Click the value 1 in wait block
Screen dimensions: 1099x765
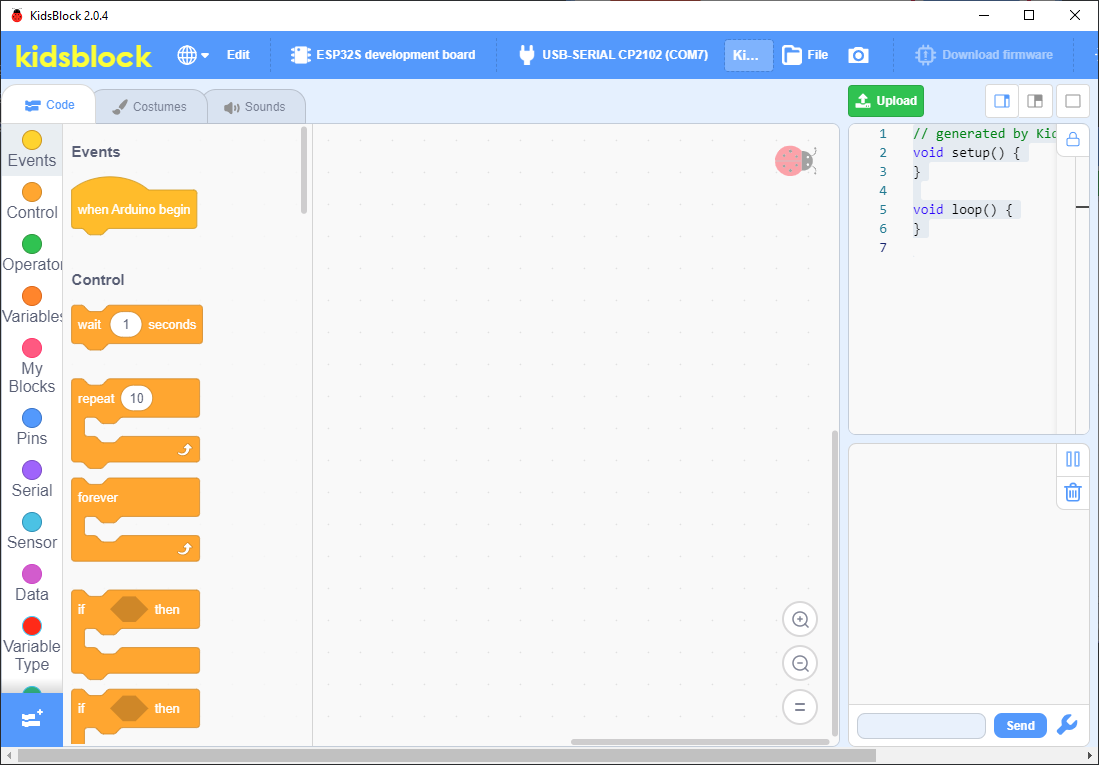pyautogui.click(x=126, y=325)
